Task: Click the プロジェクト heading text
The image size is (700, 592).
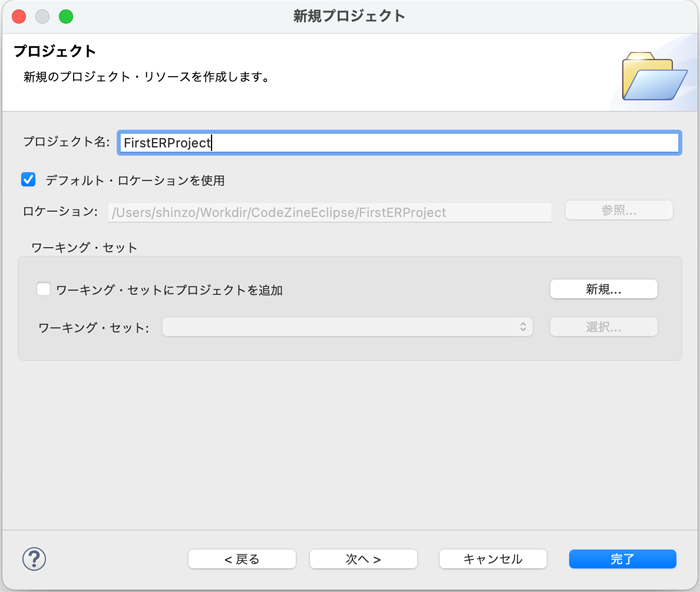Action: [54, 51]
